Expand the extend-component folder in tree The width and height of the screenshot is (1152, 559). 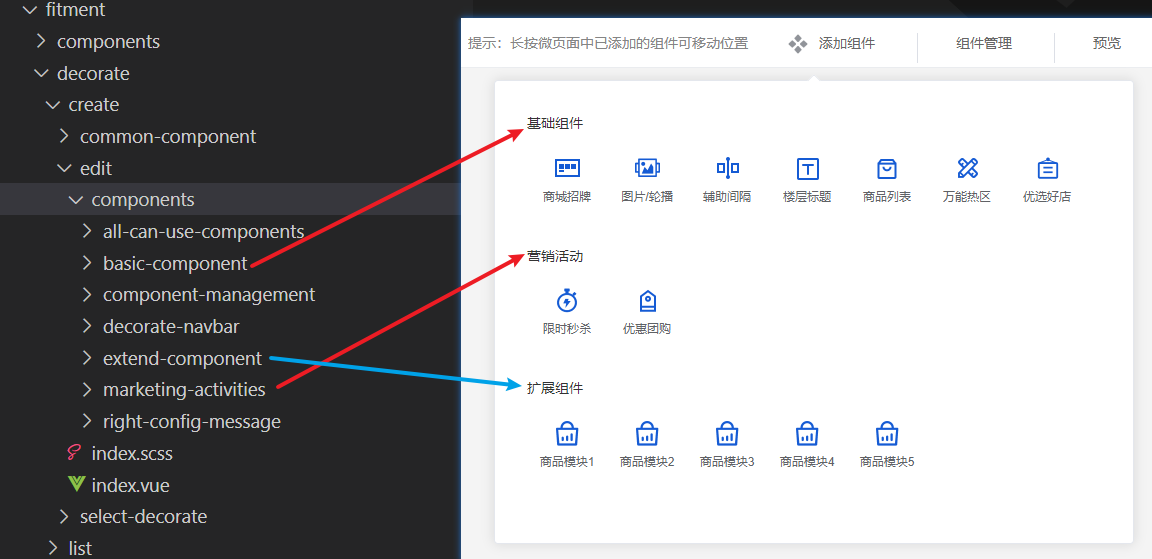[x=181, y=358]
